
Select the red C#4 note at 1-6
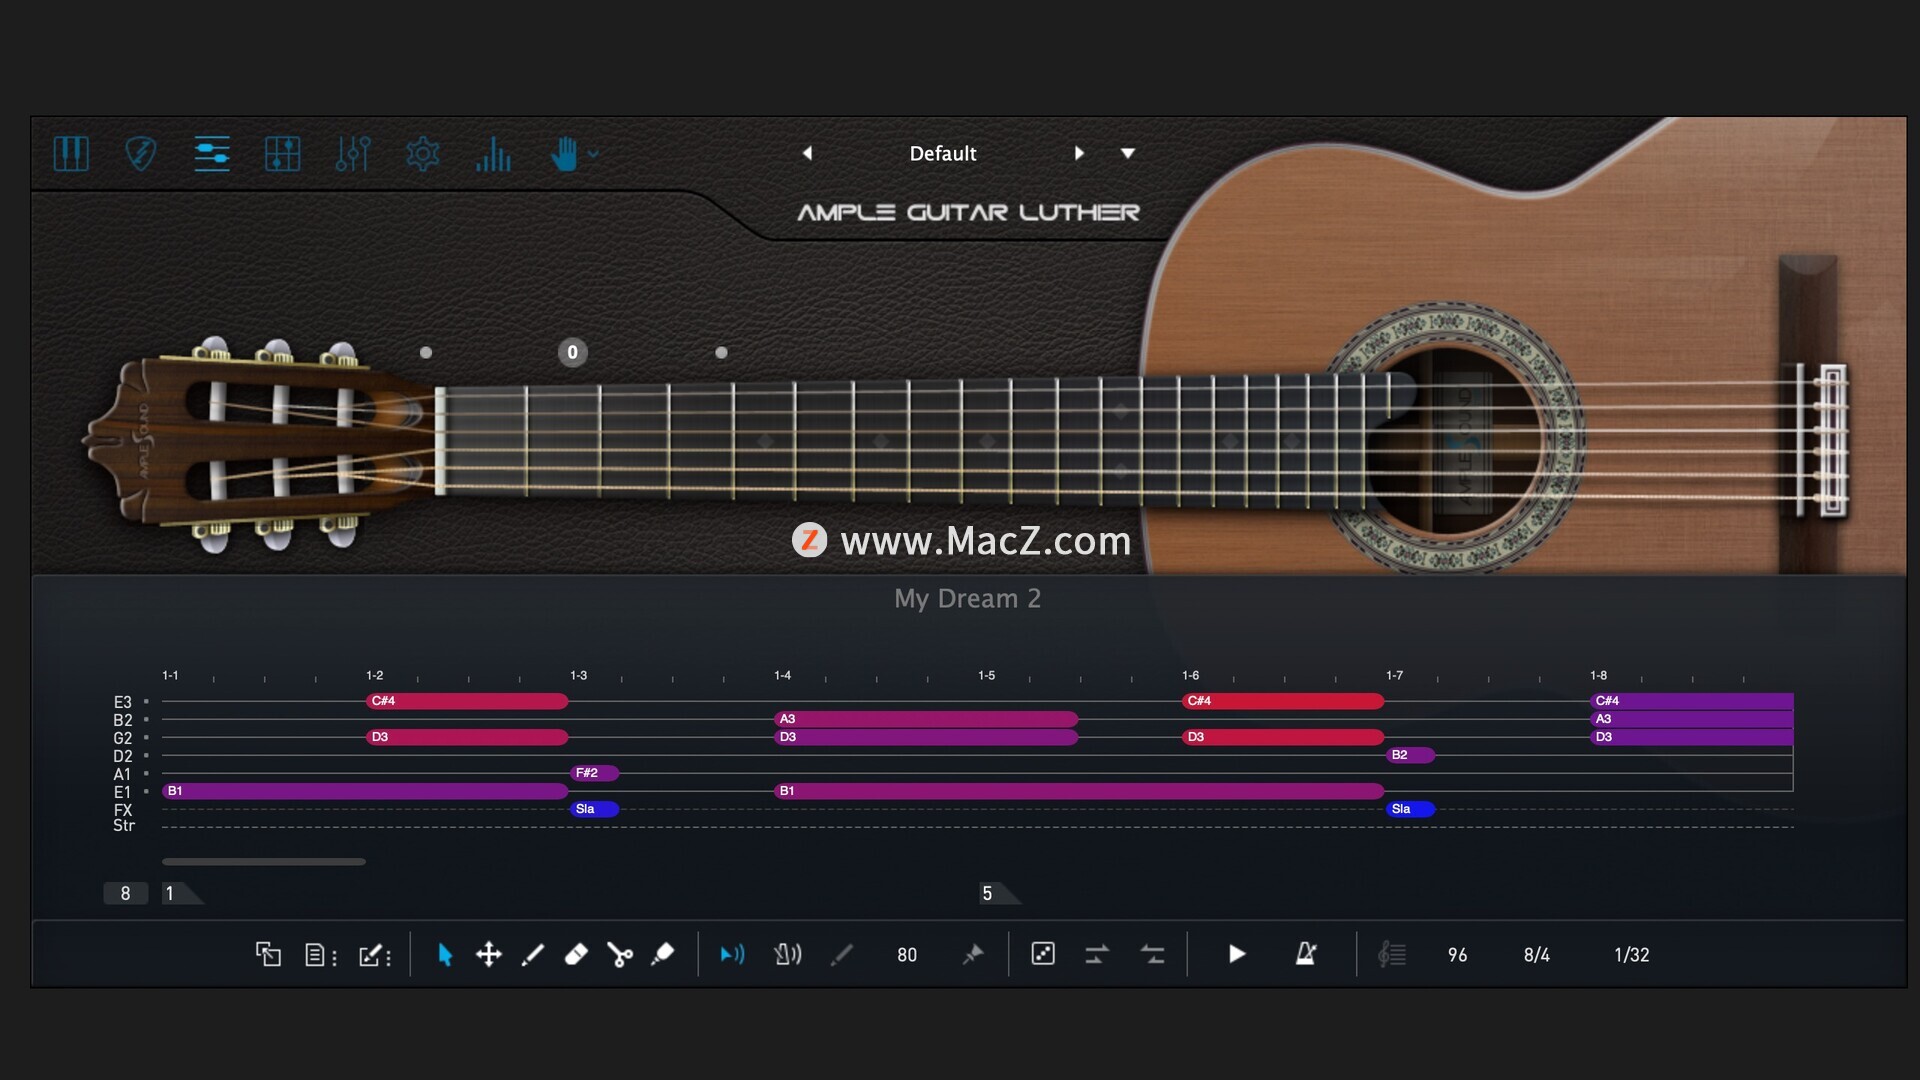[1283, 701]
